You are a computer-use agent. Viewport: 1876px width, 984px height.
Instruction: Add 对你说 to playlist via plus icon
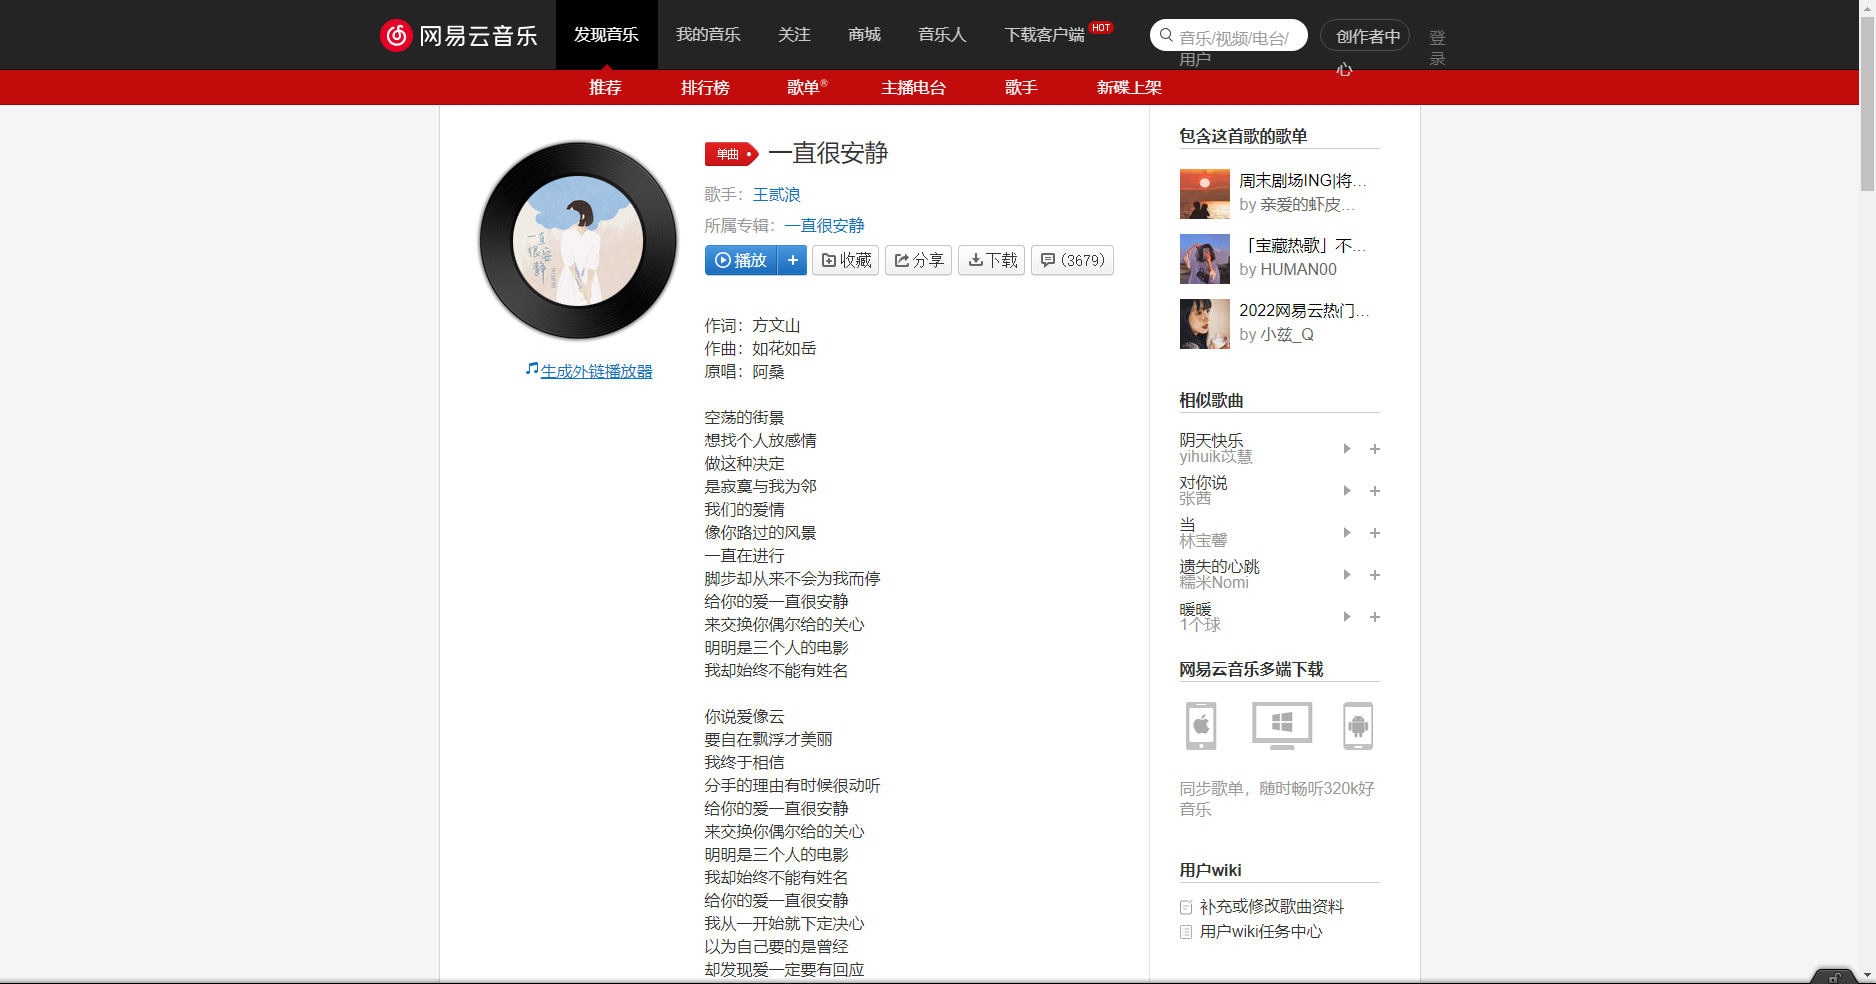(x=1375, y=491)
